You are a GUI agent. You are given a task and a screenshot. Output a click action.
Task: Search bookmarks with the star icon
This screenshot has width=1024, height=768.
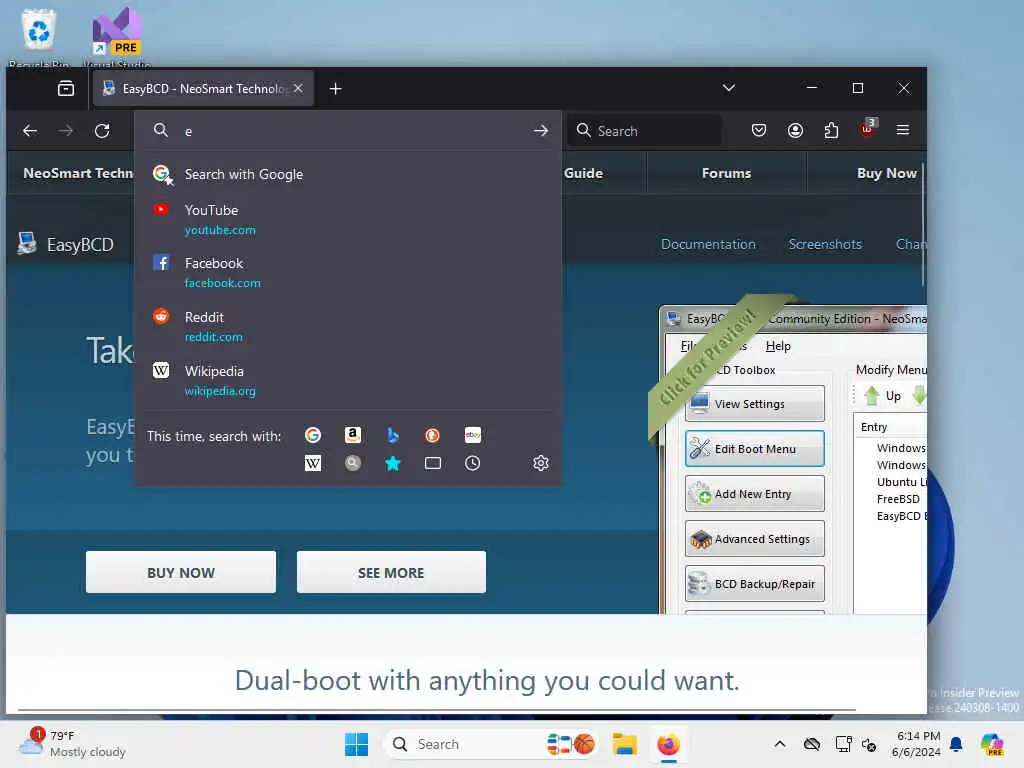point(392,463)
